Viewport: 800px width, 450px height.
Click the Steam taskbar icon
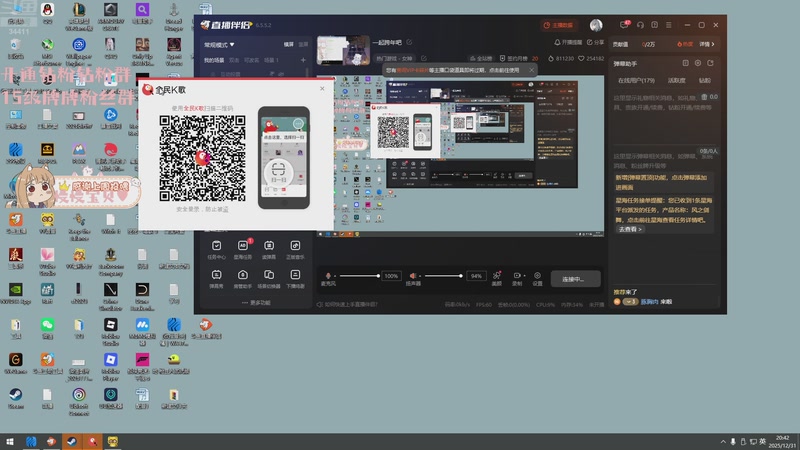tap(71, 442)
